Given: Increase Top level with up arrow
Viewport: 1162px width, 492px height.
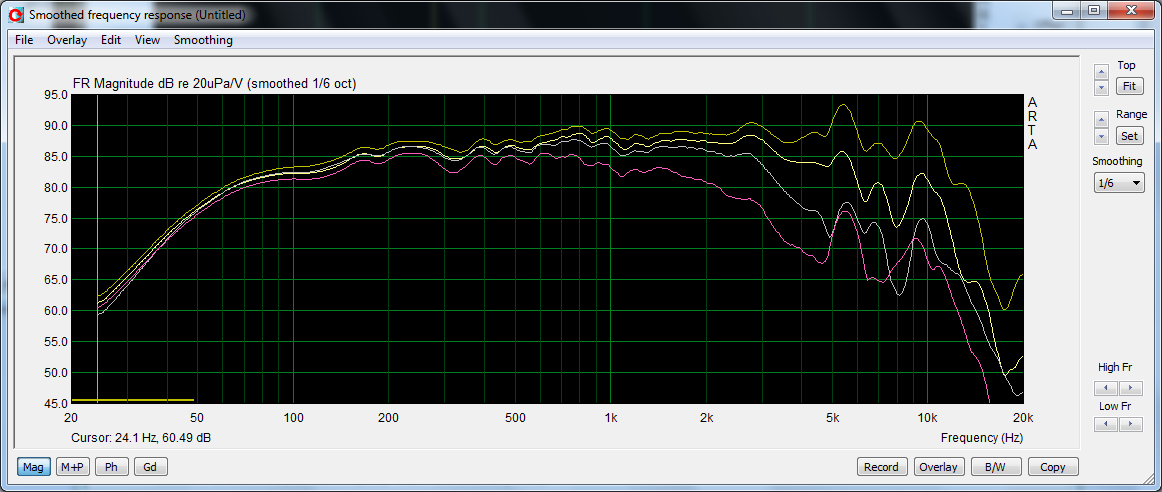Looking at the screenshot, I should pos(1101,72).
